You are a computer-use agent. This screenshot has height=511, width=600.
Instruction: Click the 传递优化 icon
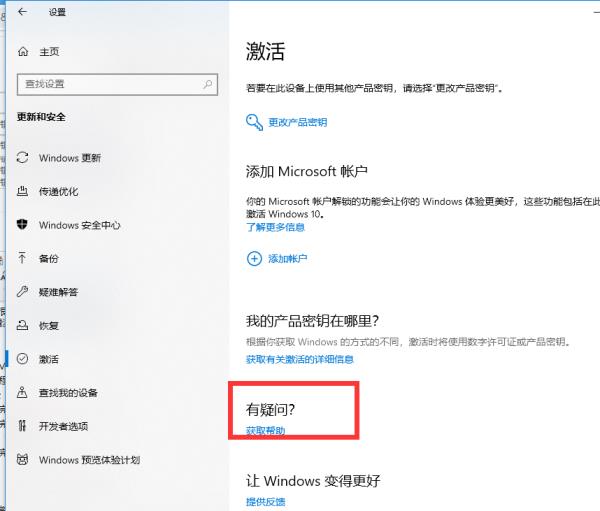[x=23, y=191]
